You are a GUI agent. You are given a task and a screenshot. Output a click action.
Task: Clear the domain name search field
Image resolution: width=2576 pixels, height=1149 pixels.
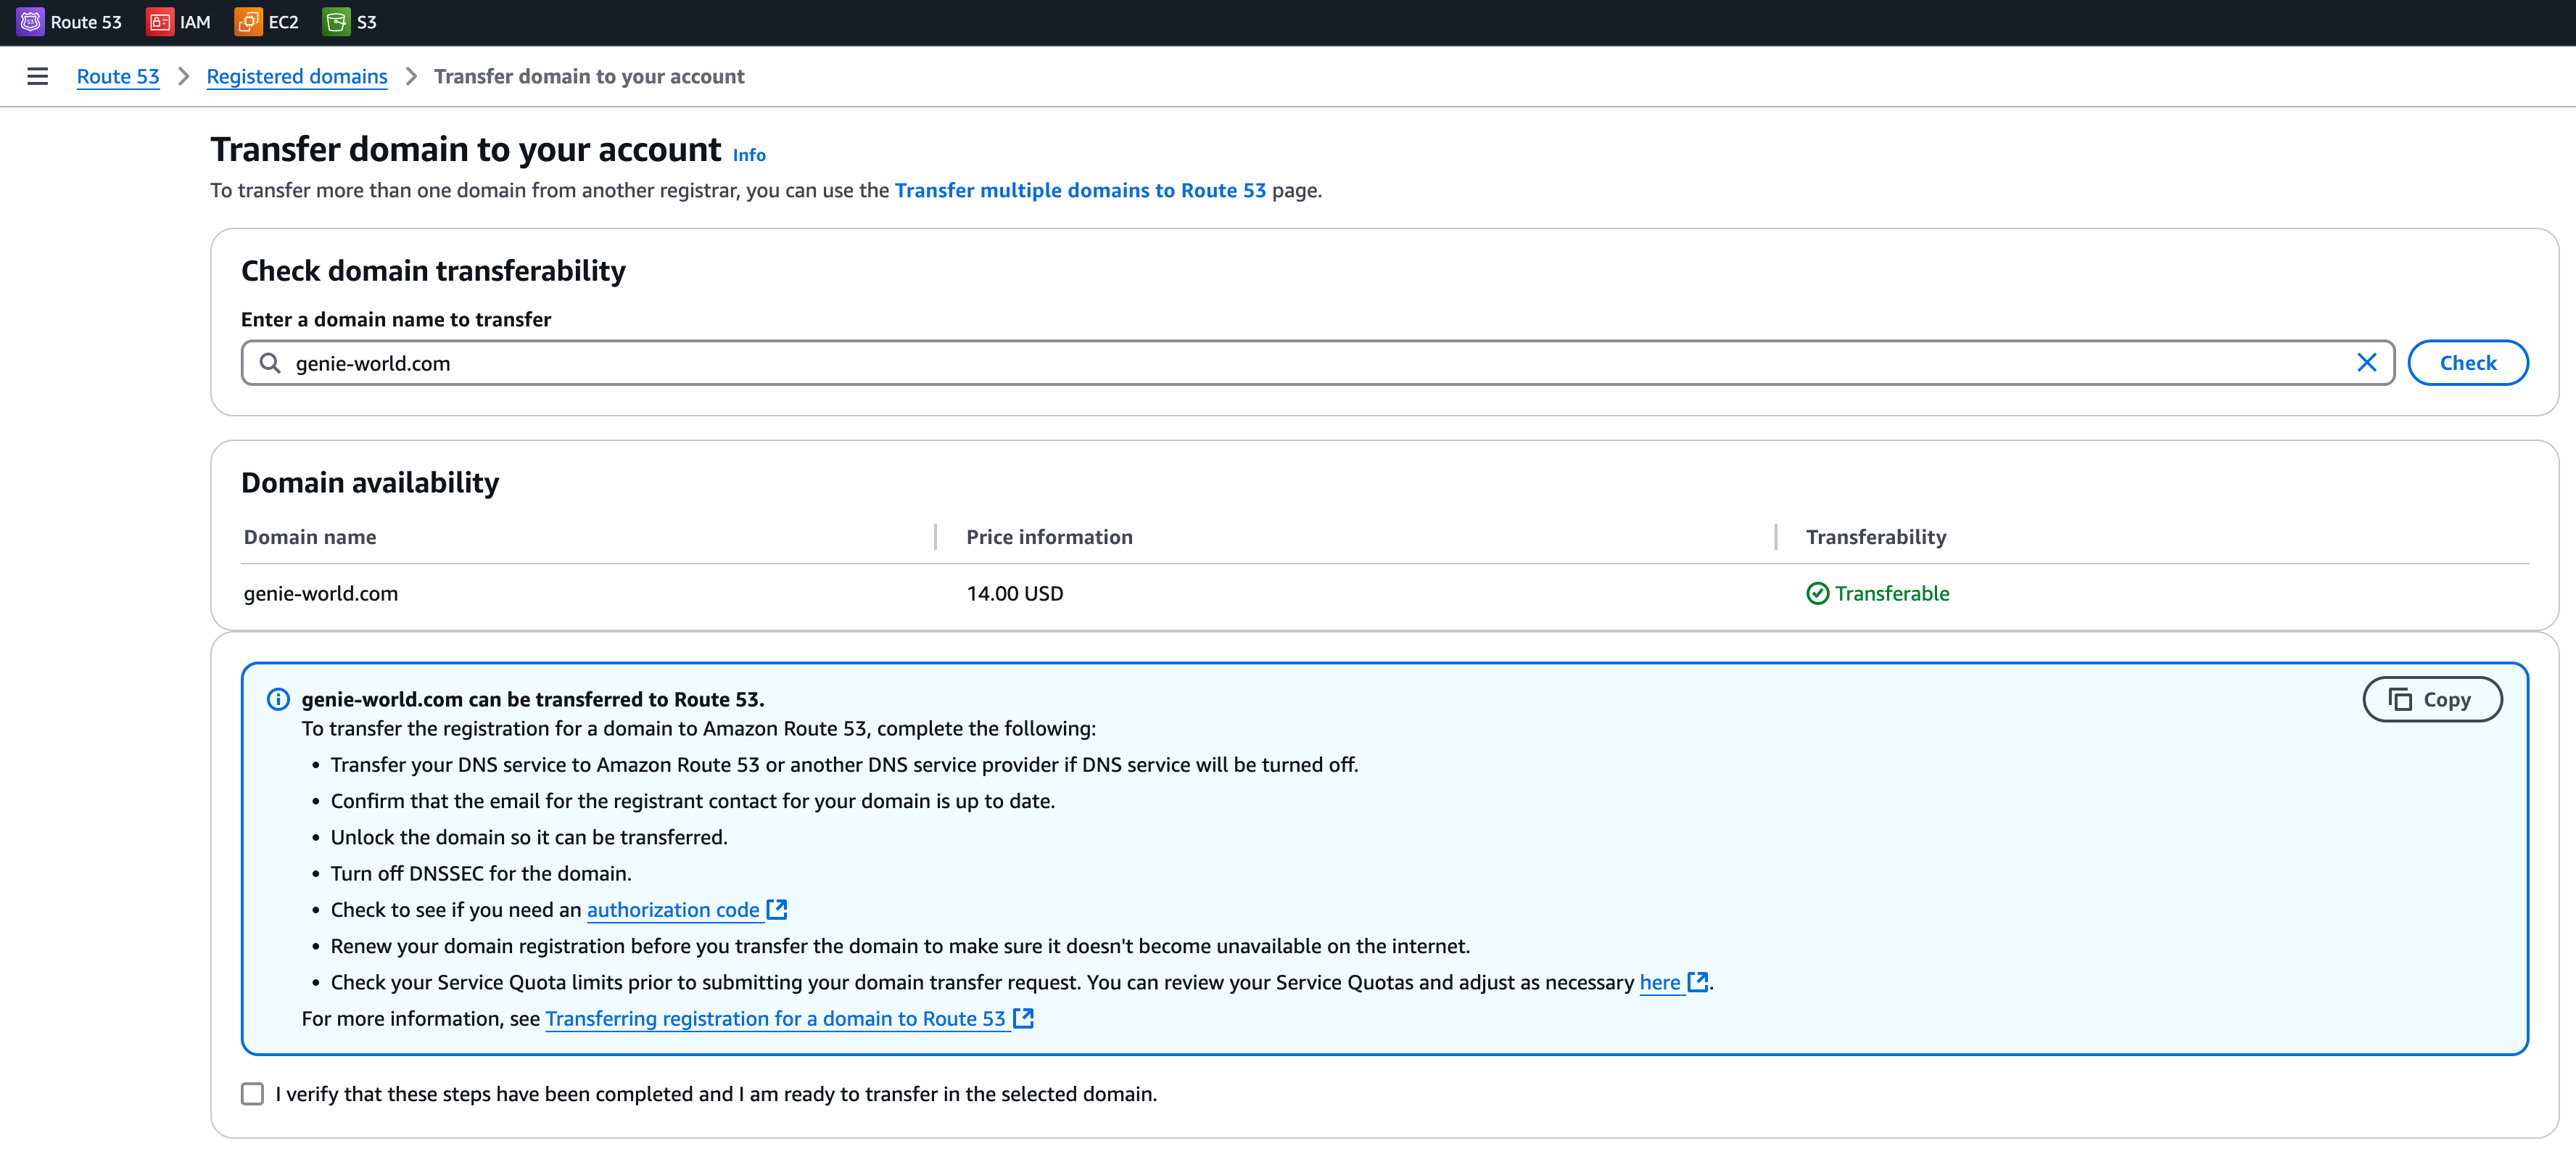coord(2366,363)
